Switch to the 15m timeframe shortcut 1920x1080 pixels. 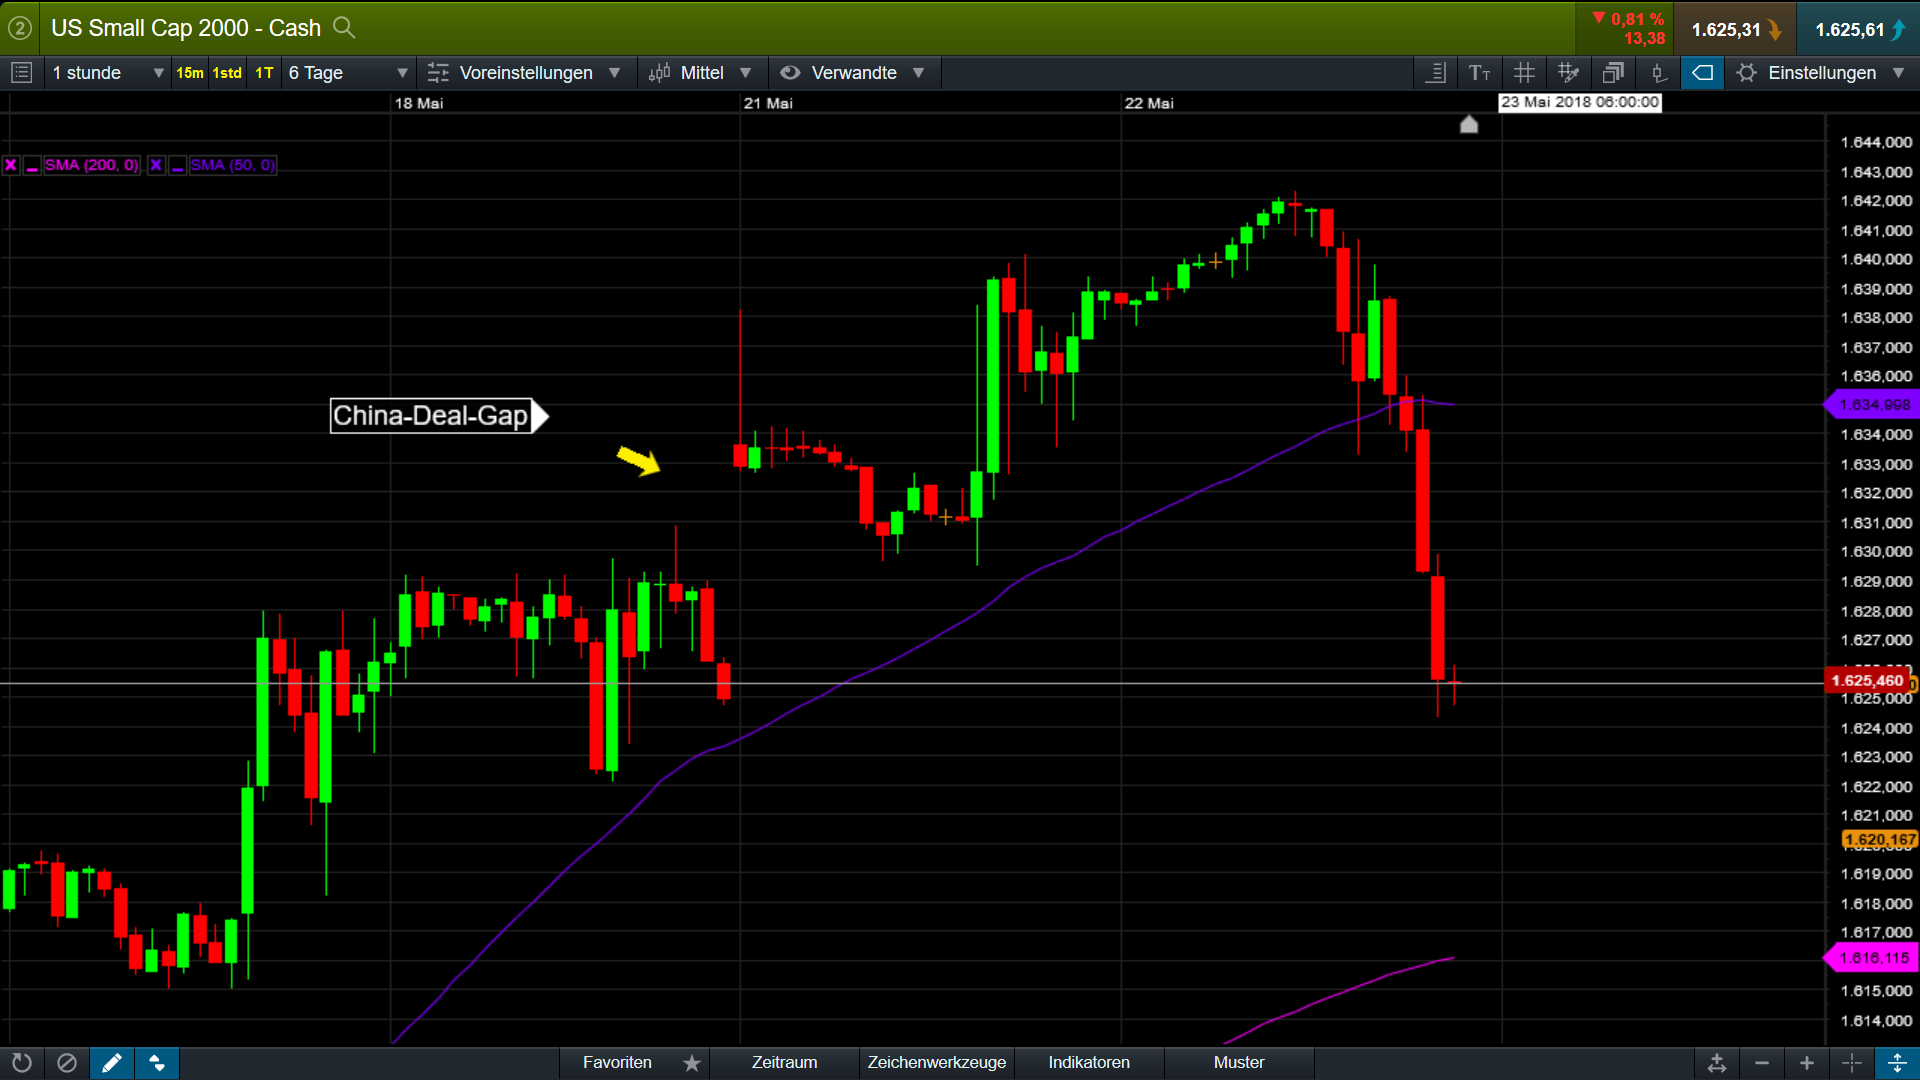coord(189,73)
